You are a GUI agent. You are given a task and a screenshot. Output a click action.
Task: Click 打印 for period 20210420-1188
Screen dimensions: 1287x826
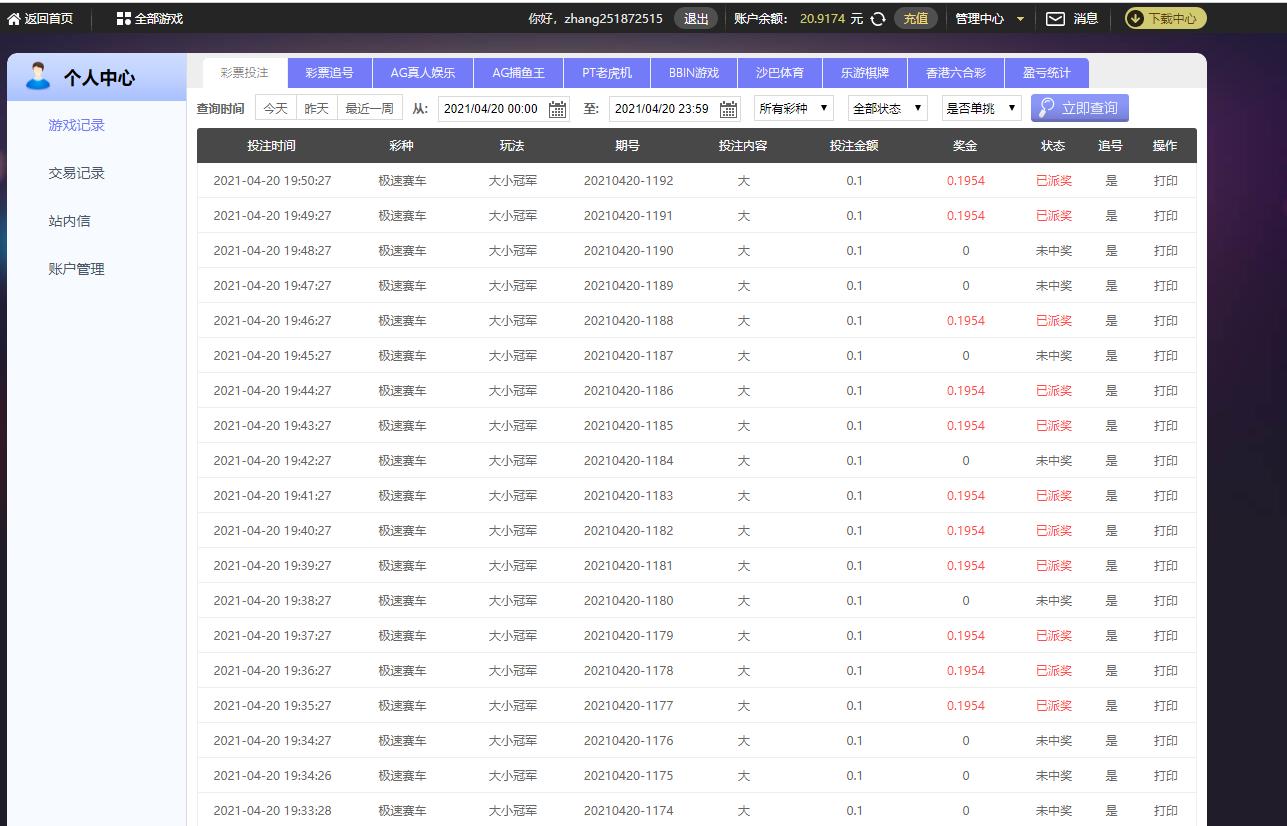(1165, 321)
